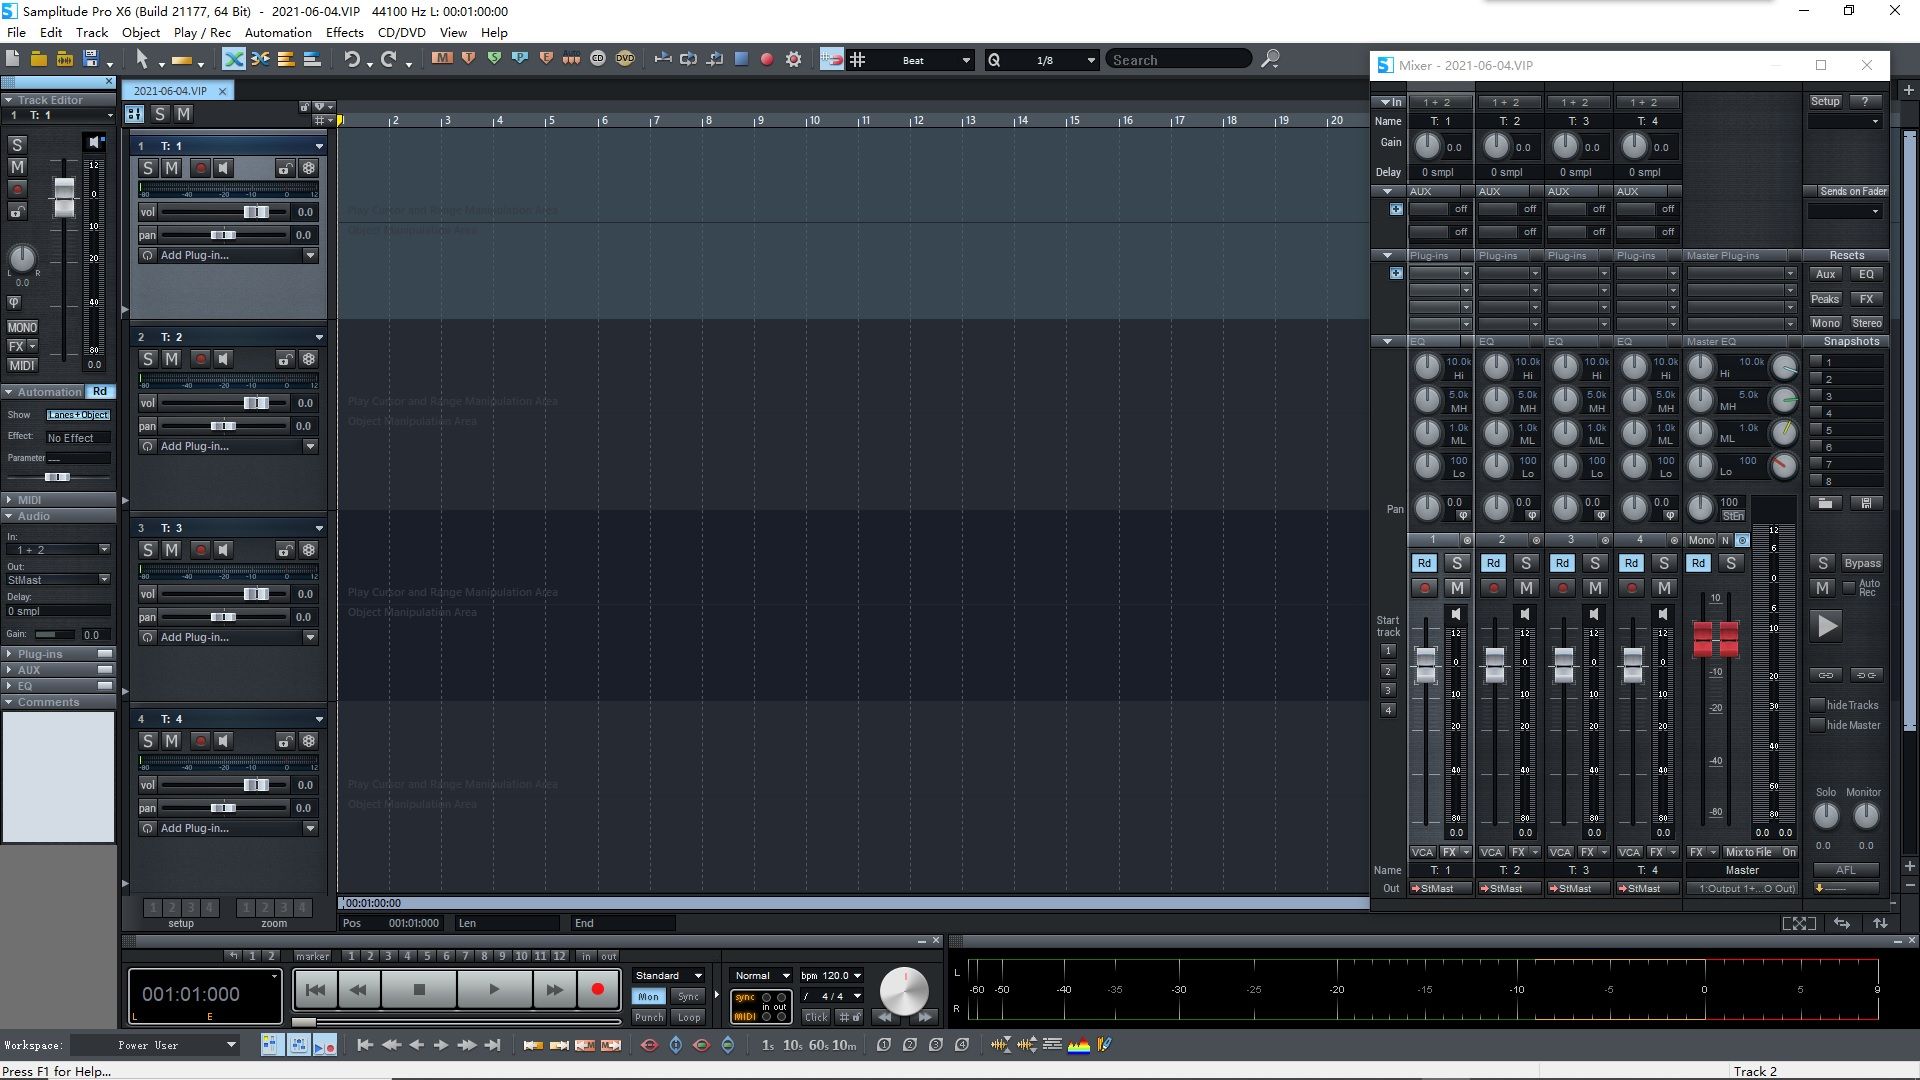
Task: Open the mixer with the M toolbar icon
Action: click(442, 59)
